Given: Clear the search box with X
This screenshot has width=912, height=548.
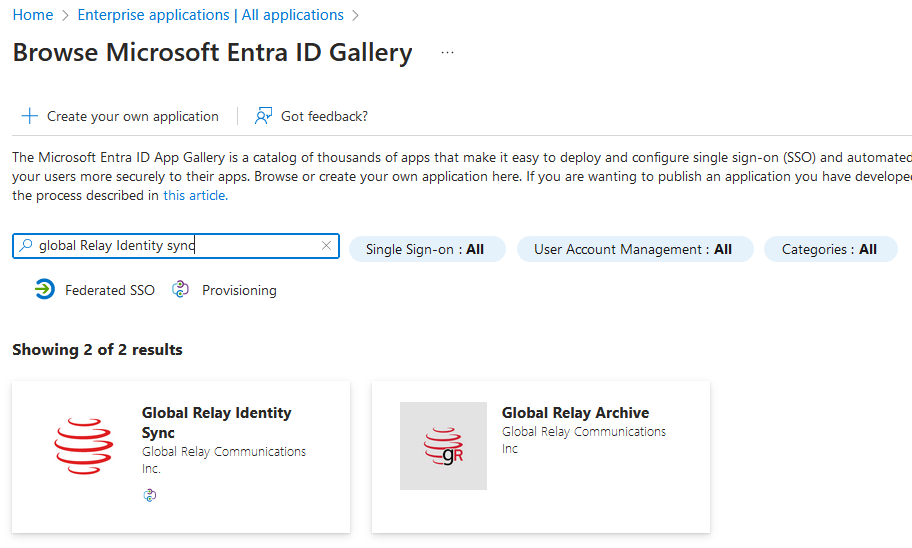Looking at the screenshot, I should click(x=326, y=245).
